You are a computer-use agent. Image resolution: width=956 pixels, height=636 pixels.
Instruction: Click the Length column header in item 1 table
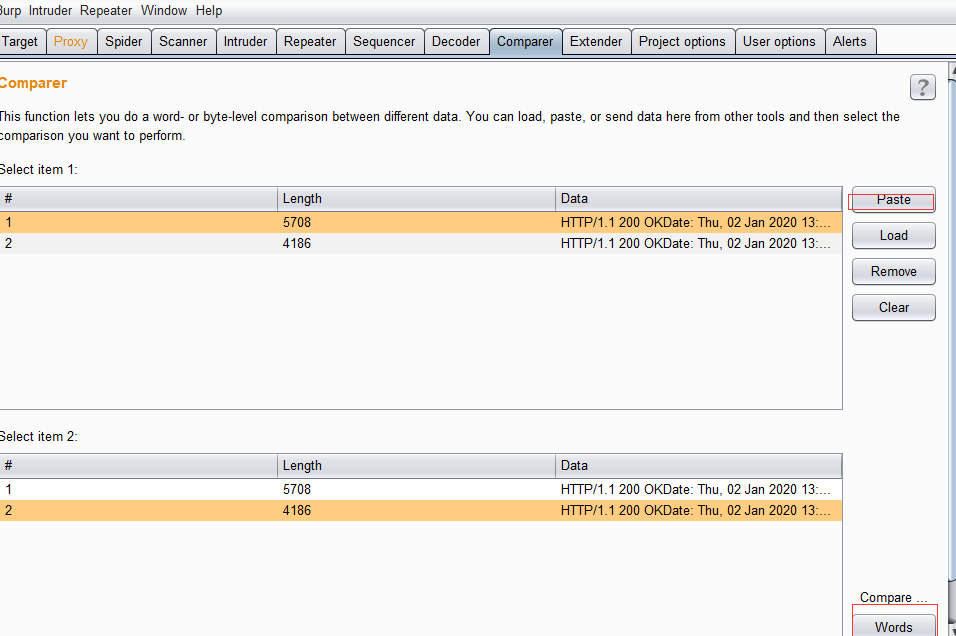click(x=416, y=199)
